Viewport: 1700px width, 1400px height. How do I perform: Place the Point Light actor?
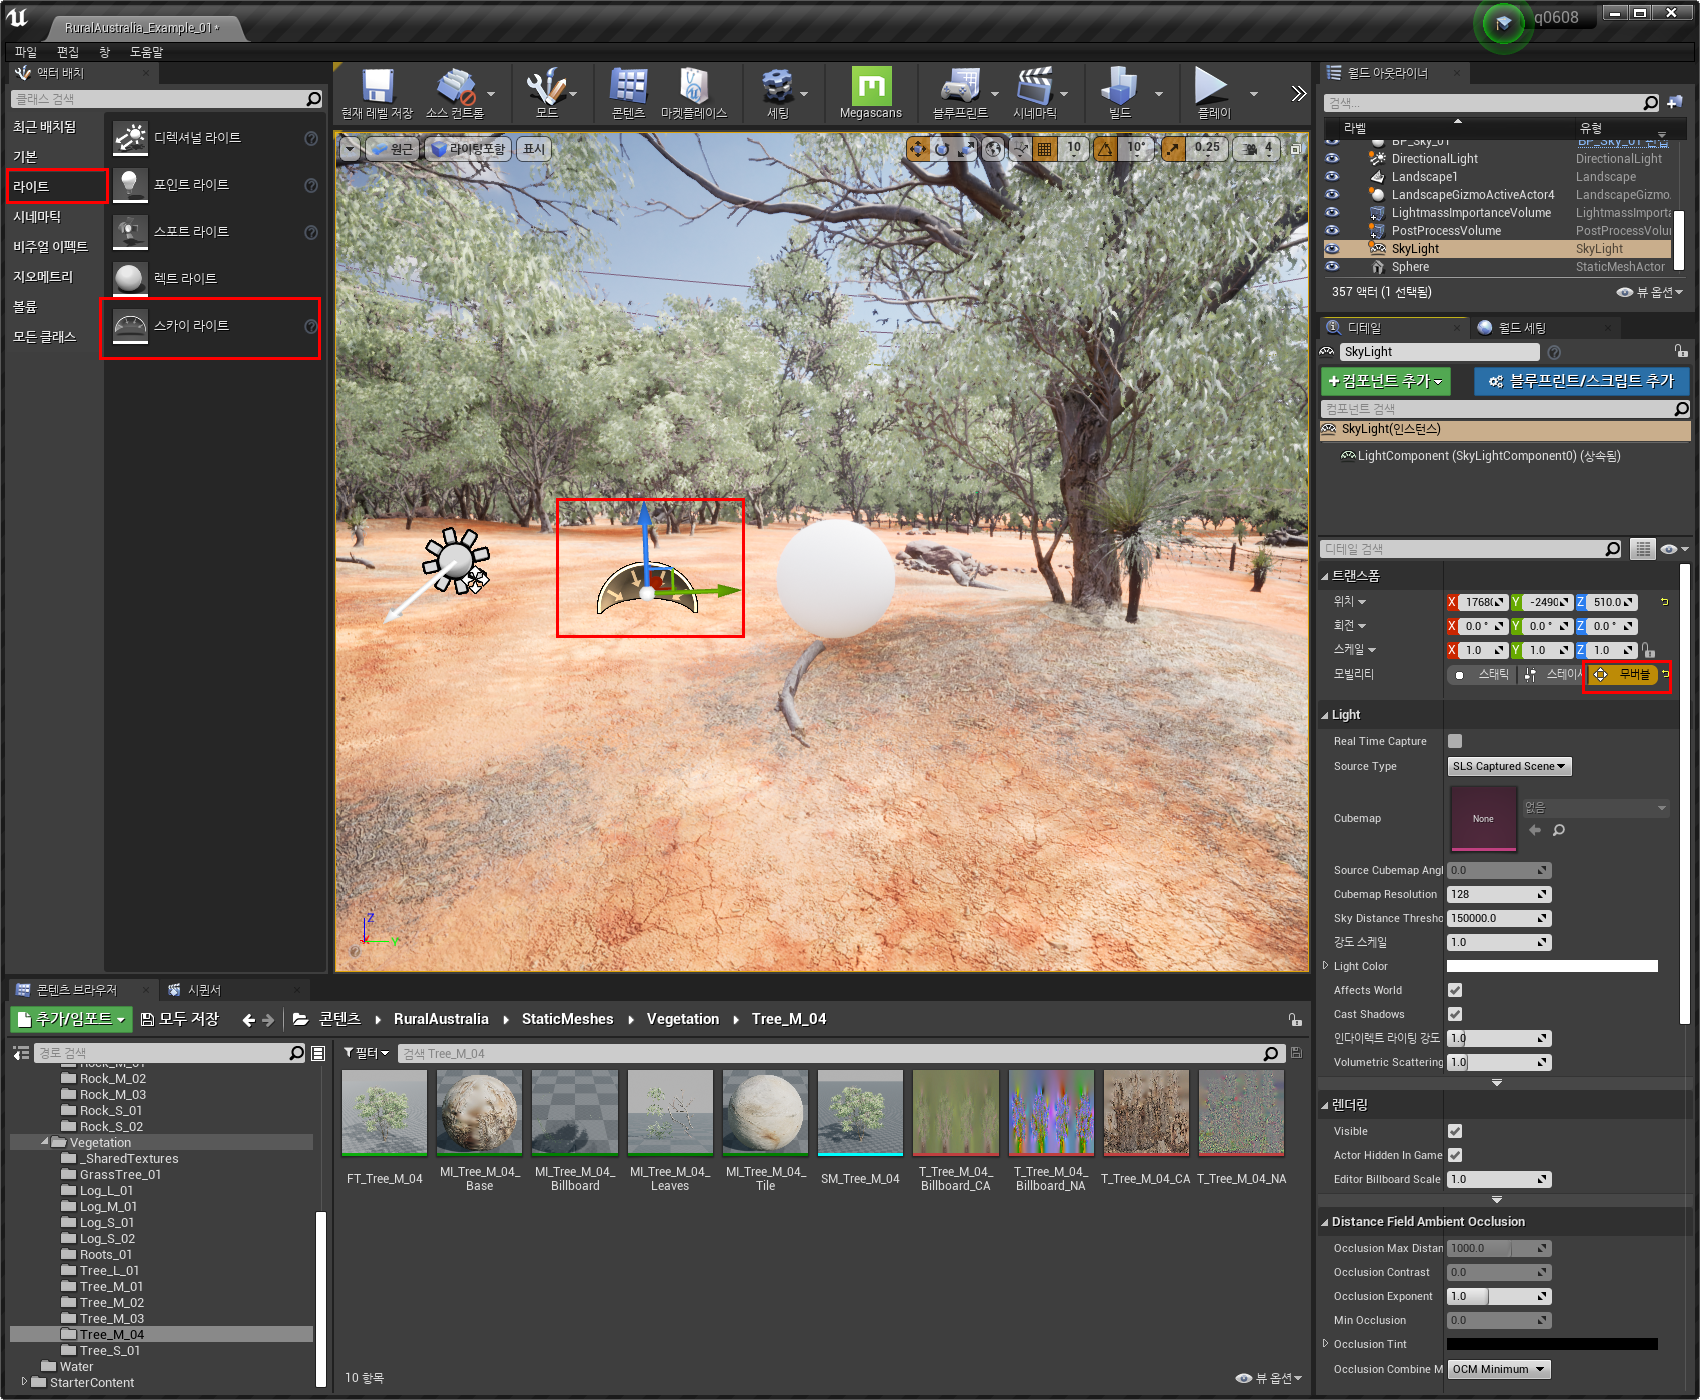tap(214, 185)
